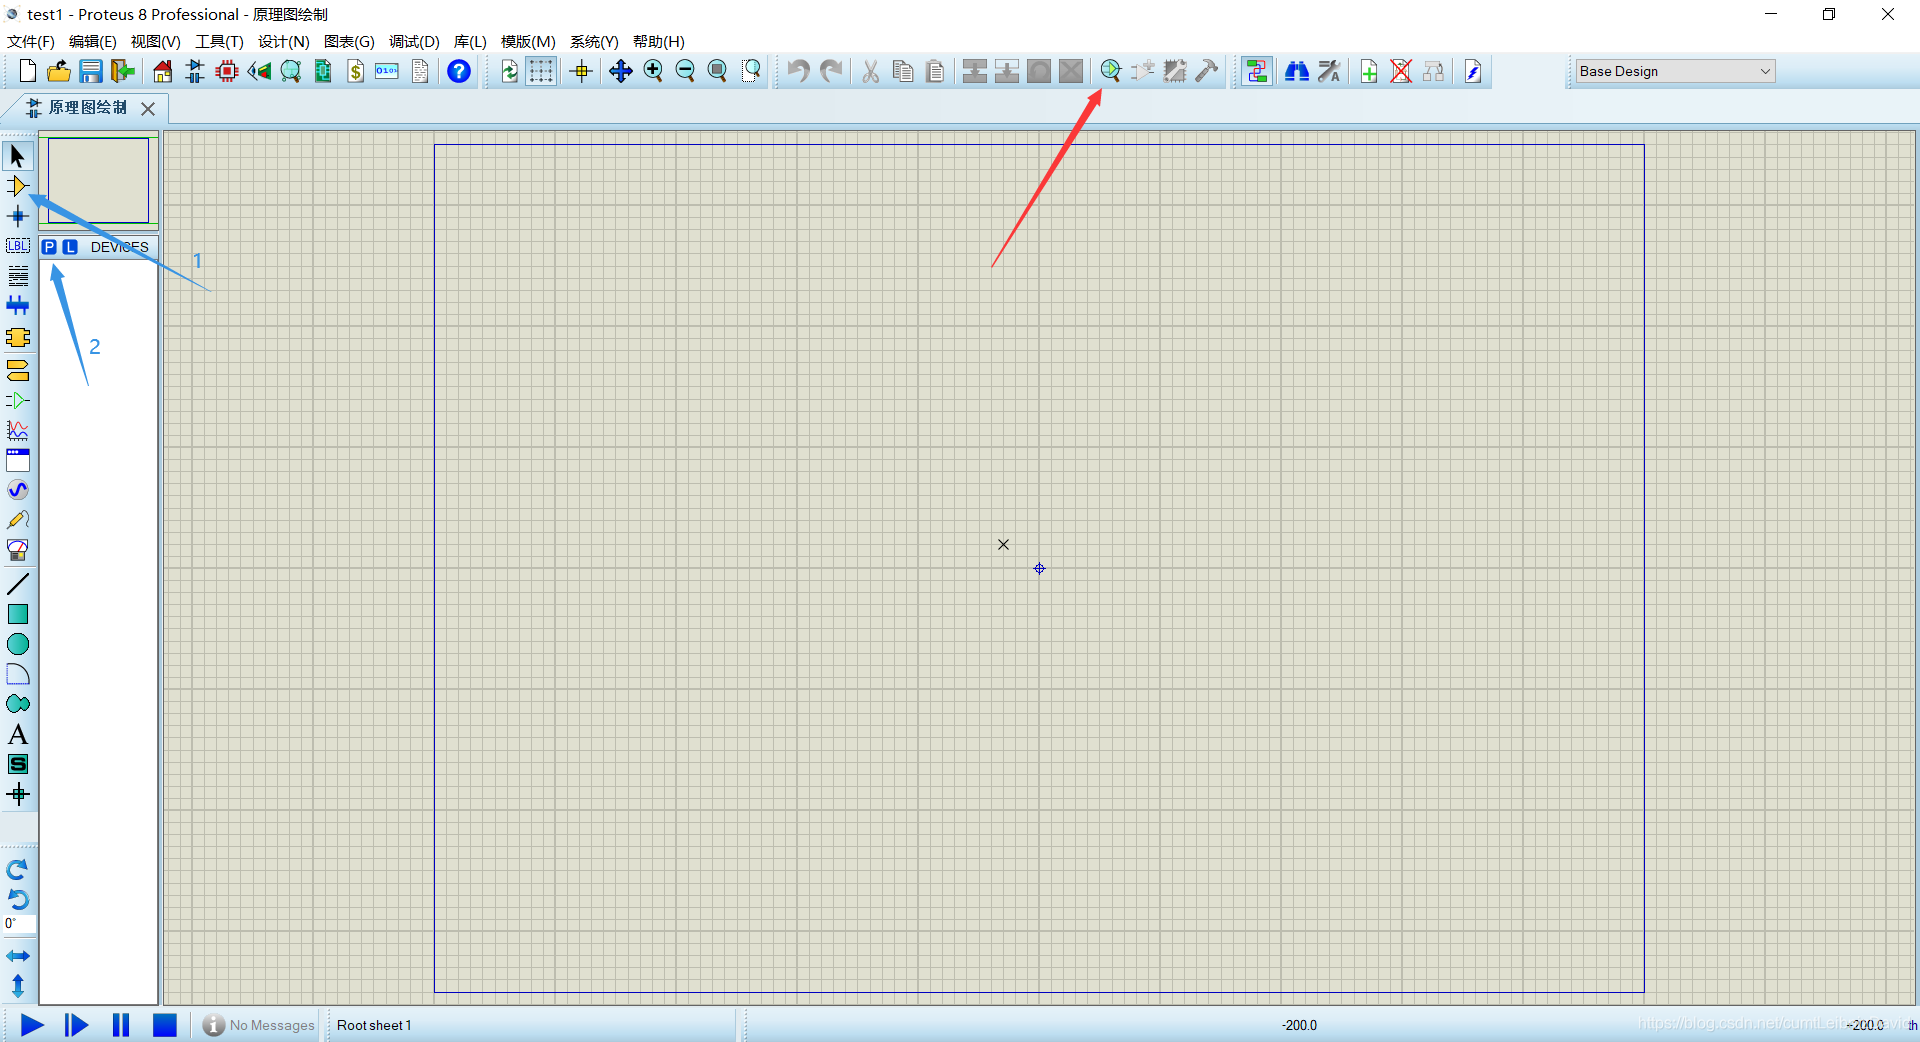This screenshot has width=1920, height=1042.
Task: Open the Base Design variant dropdown
Action: [1675, 71]
